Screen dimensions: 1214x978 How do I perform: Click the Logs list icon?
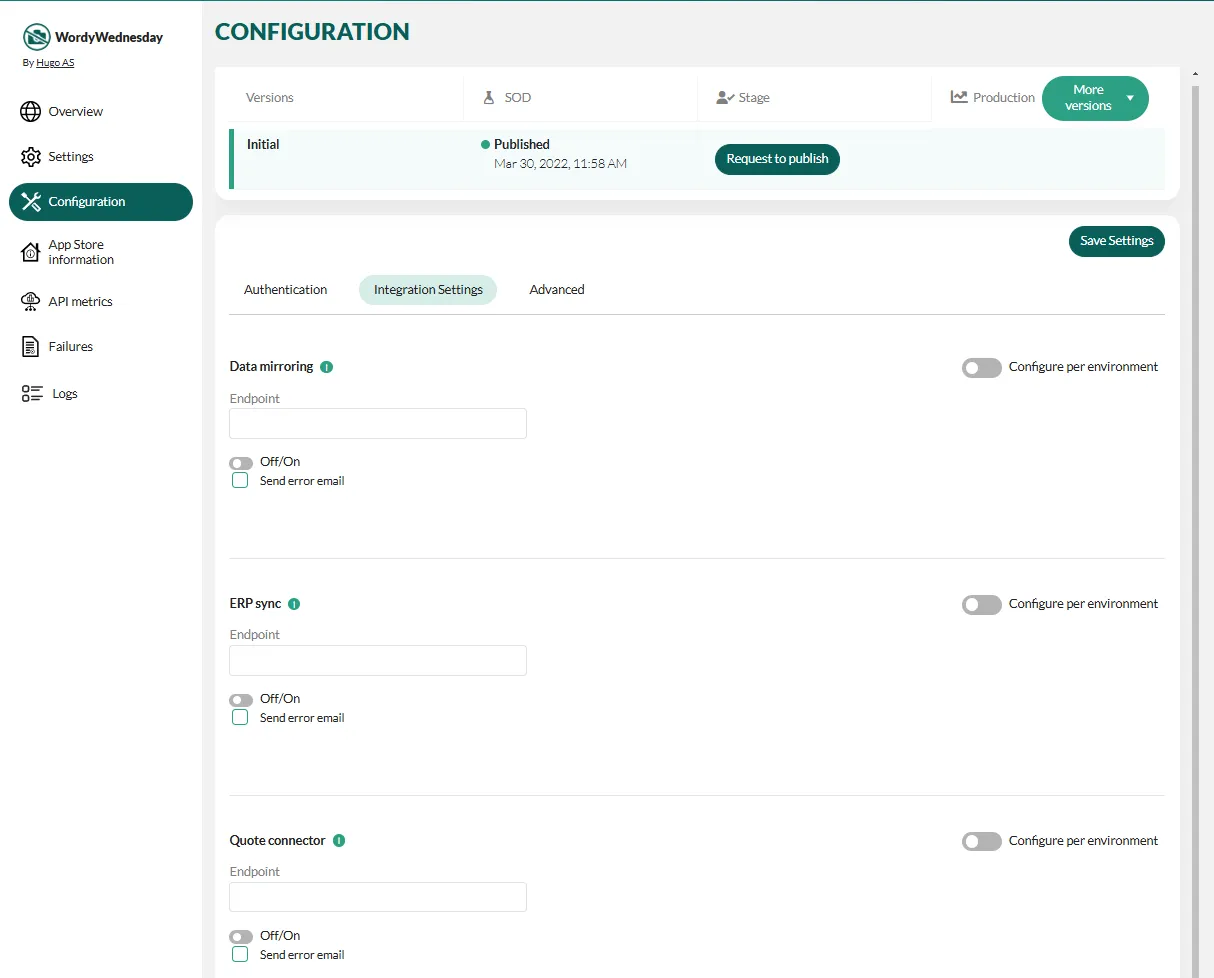(x=32, y=394)
